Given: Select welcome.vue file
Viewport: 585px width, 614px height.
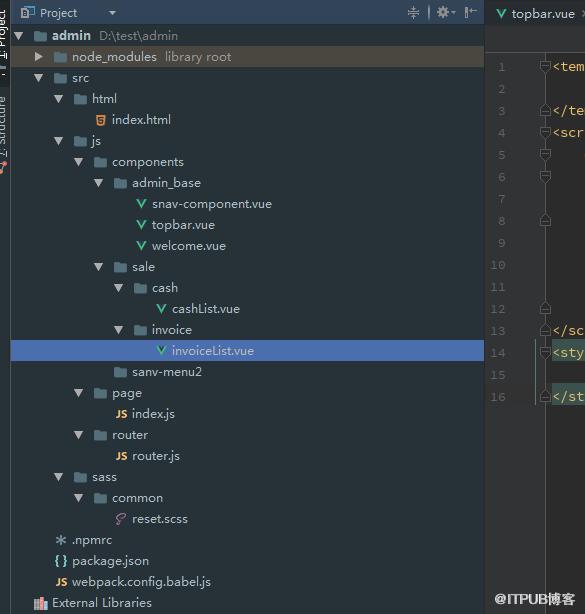Looking at the screenshot, I should (x=189, y=246).
